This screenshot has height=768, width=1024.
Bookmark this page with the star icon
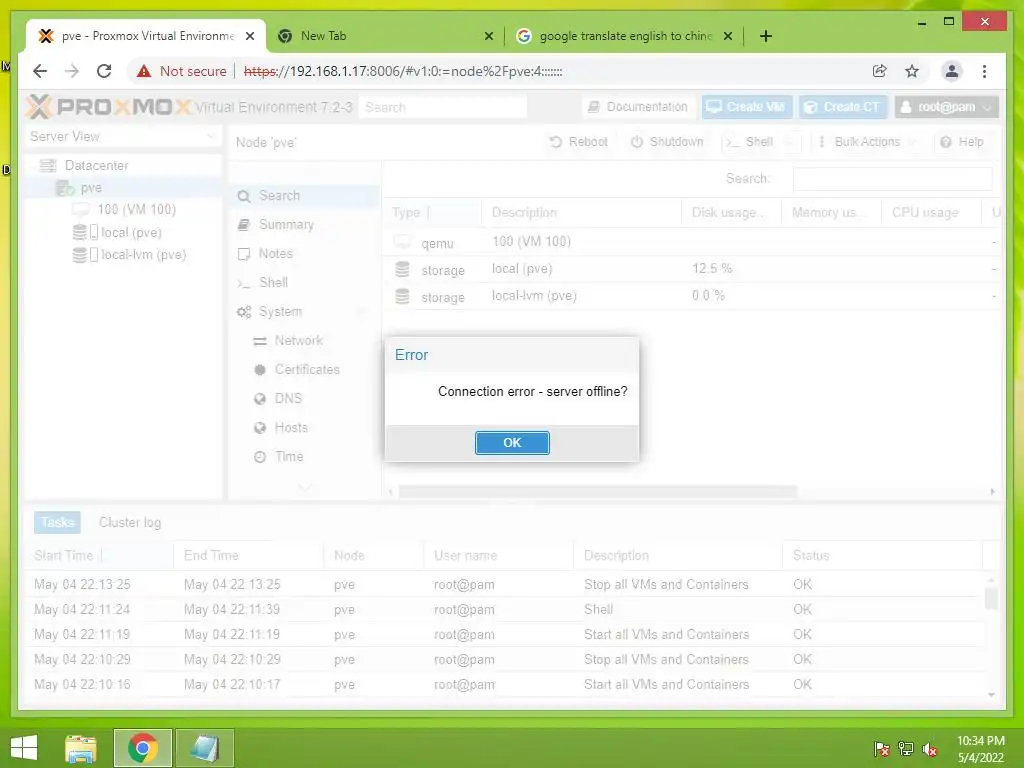(x=912, y=71)
